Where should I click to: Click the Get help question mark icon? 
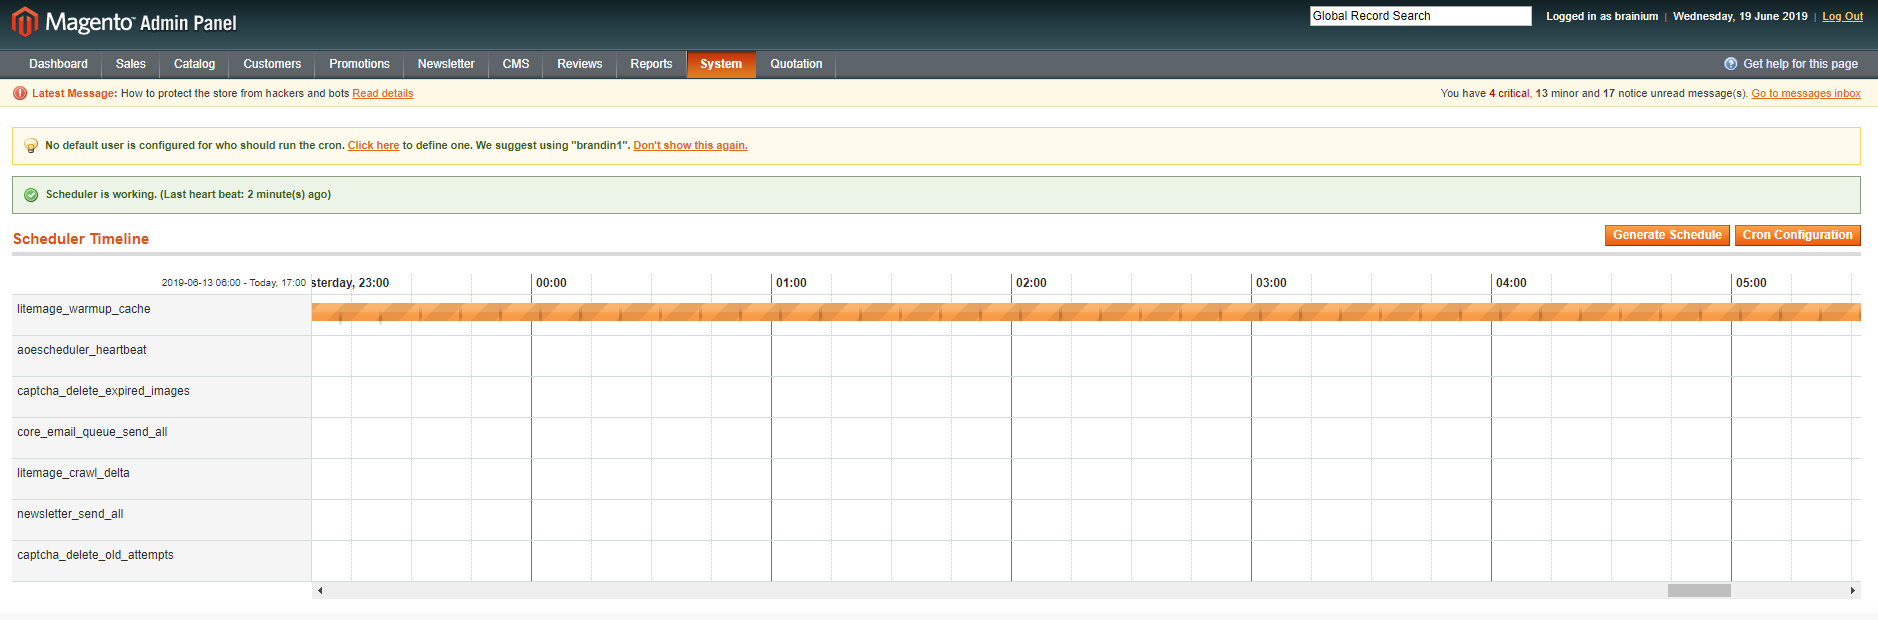pyautogui.click(x=1731, y=64)
